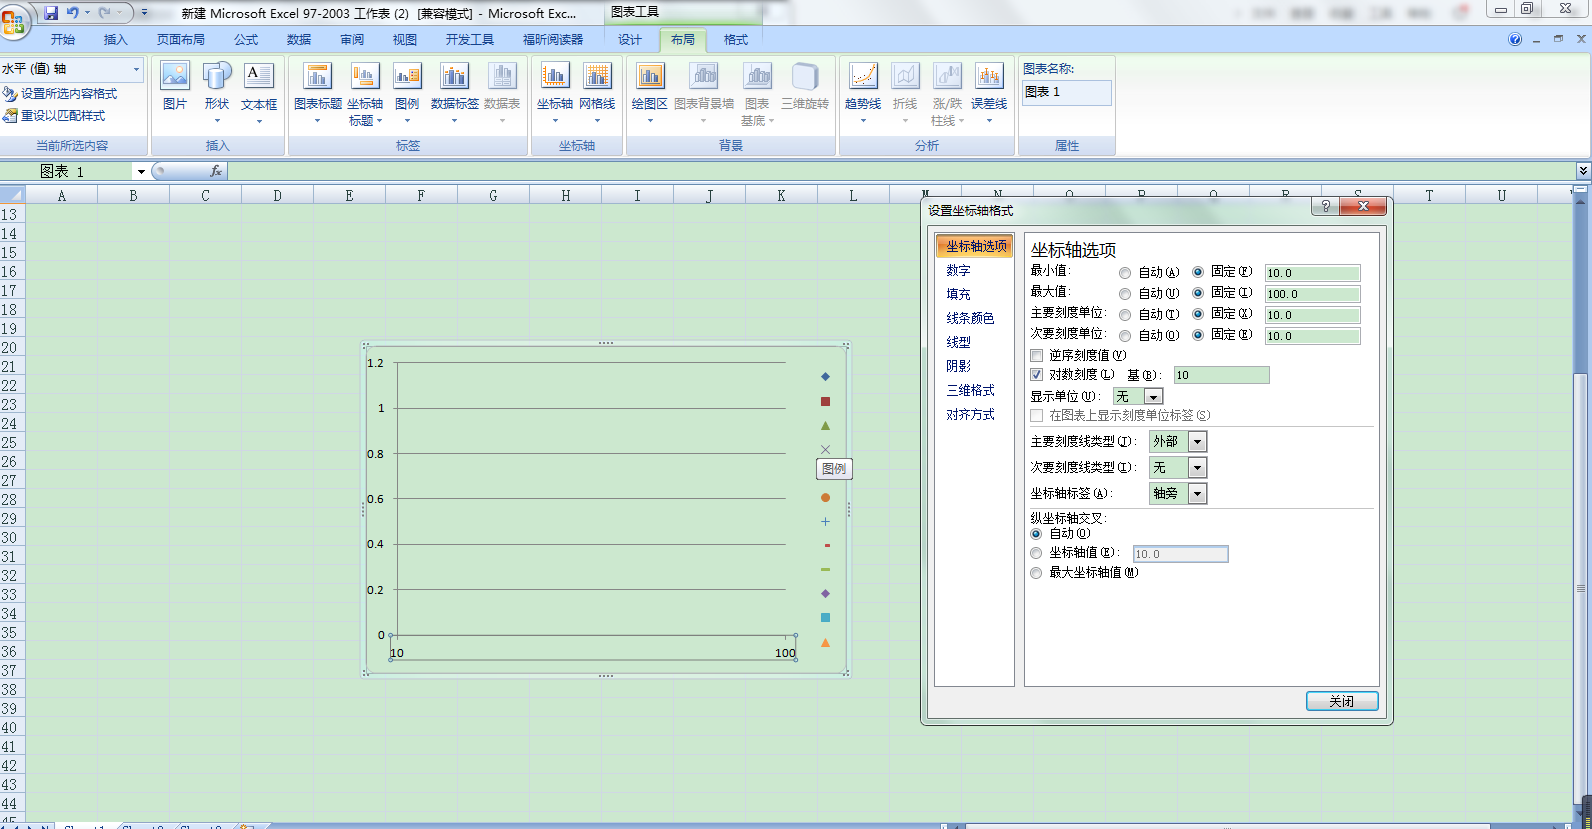Open the Page Layout (页面布局) tab

tap(181, 40)
